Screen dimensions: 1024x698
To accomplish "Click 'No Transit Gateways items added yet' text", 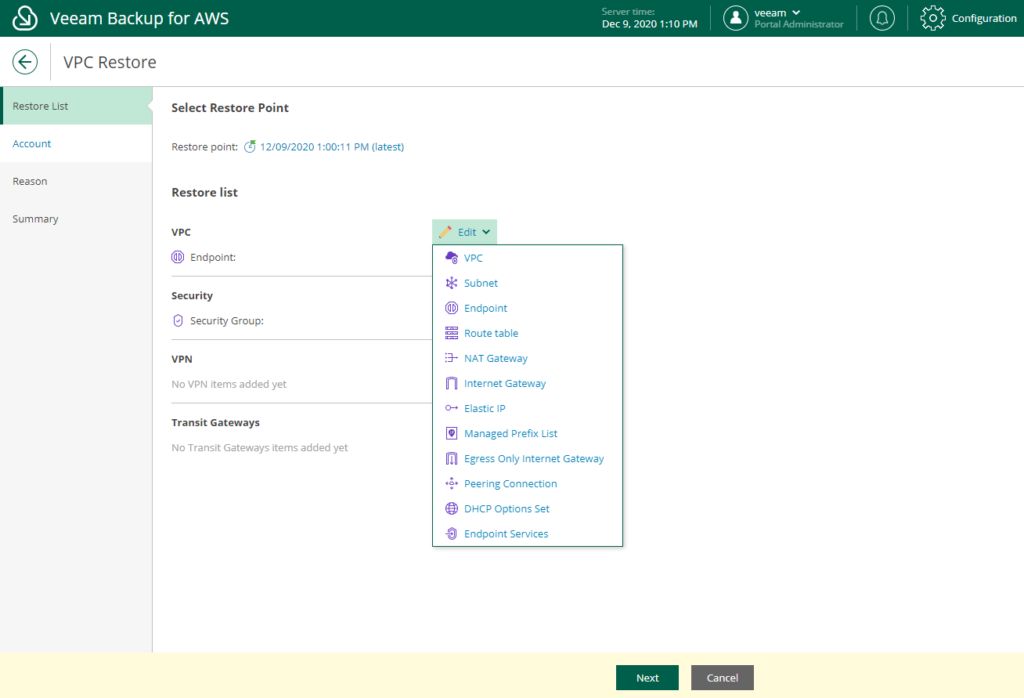I will [x=259, y=447].
